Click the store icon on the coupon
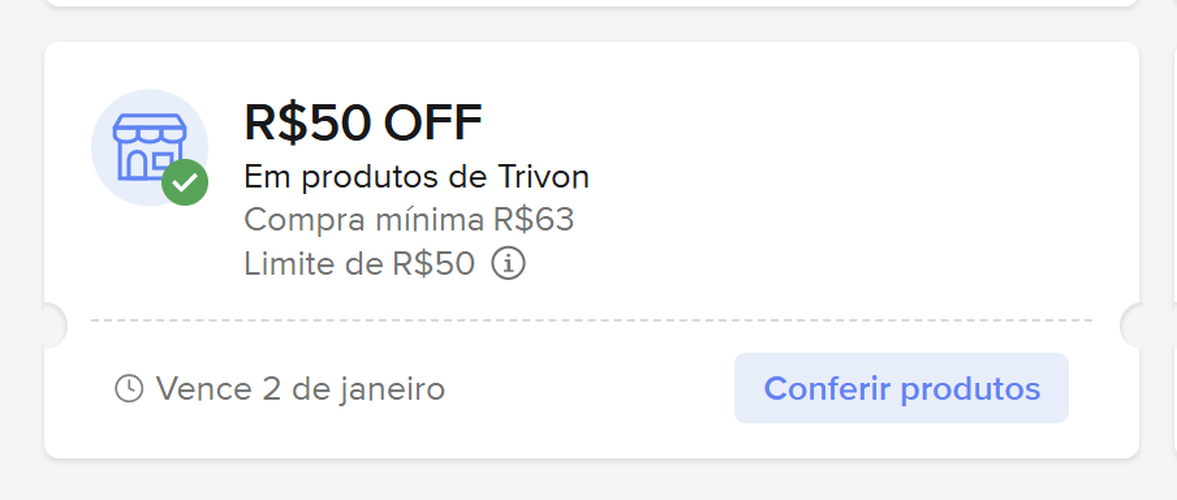 click(148, 145)
